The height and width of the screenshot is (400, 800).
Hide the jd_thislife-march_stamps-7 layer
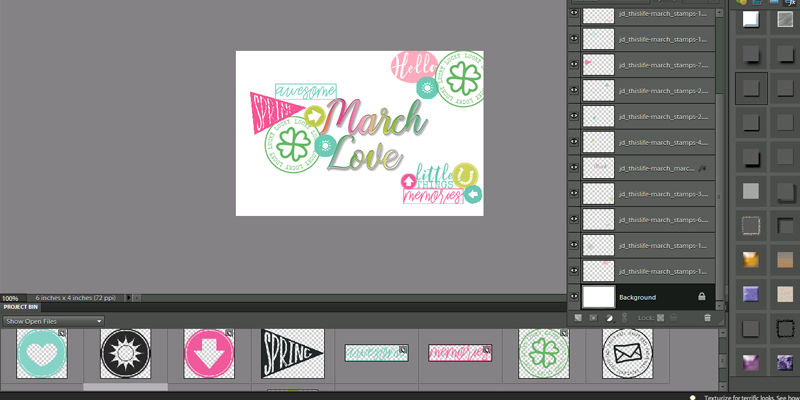[x=574, y=64]
